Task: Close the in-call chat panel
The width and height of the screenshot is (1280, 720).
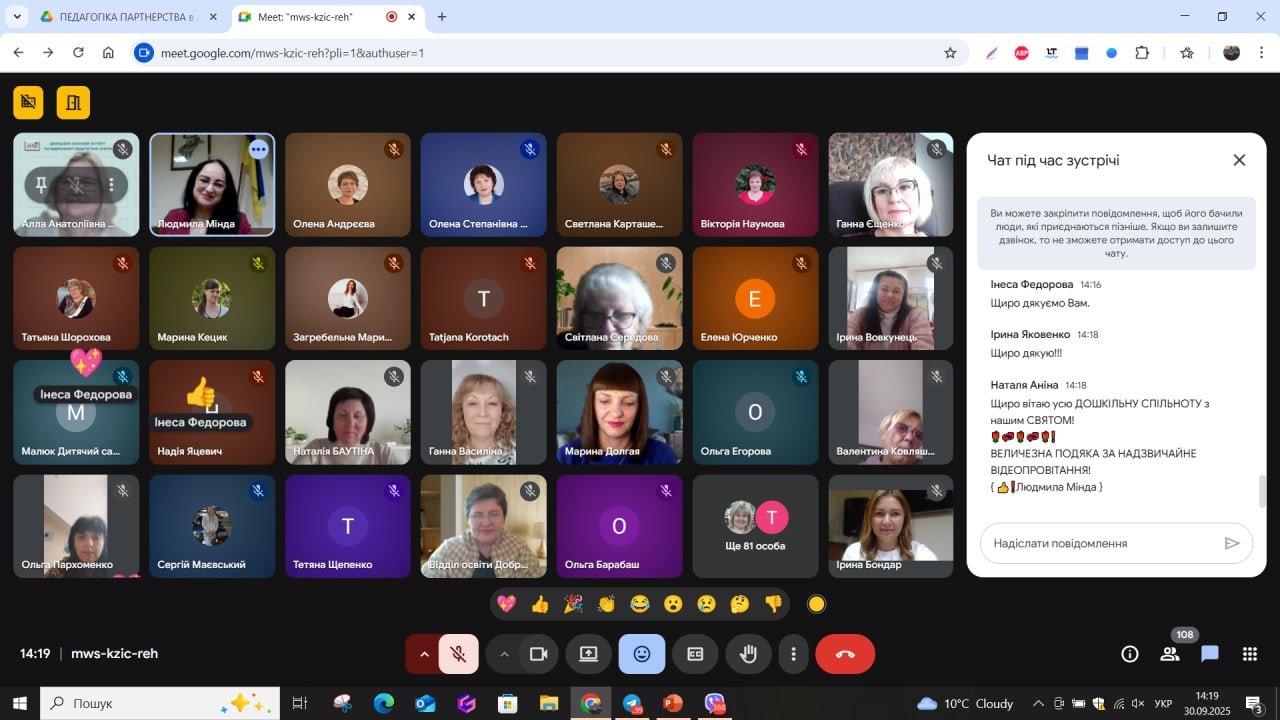Action: click(1239, 160)
